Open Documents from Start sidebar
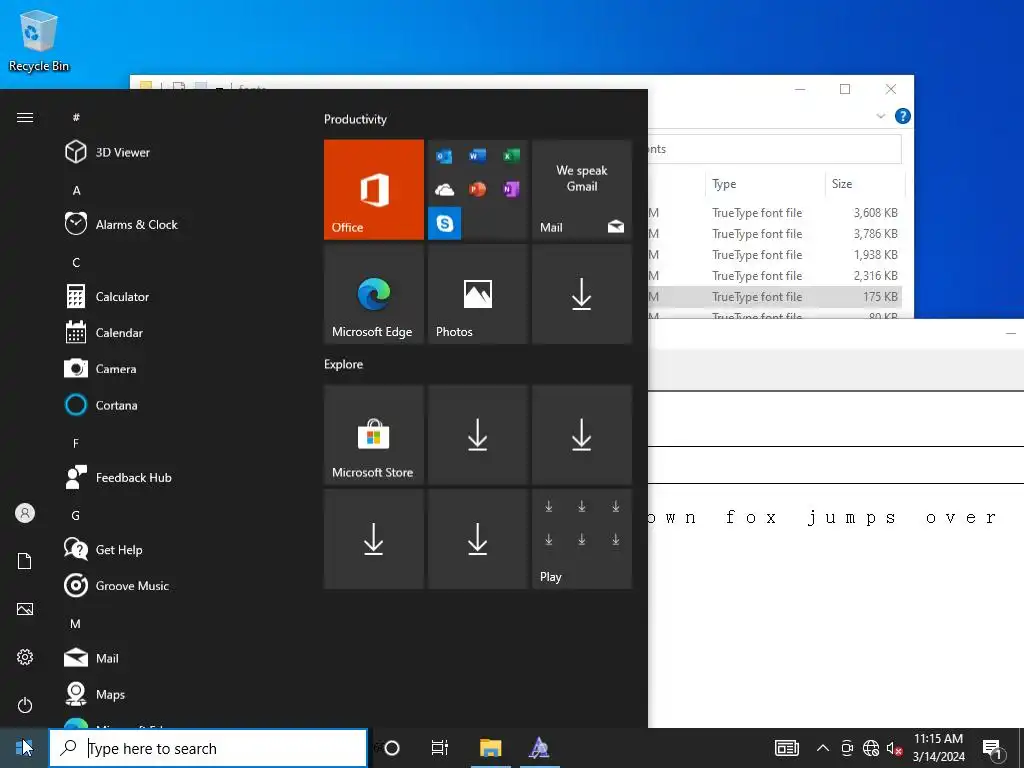This screenshot has width=1024, height=768. [25, 561]
